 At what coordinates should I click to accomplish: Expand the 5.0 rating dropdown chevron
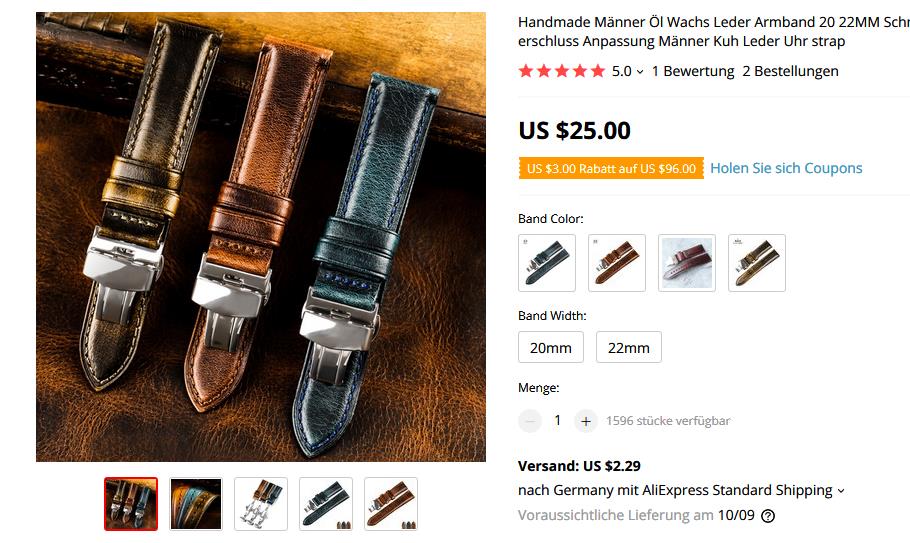tap(640, 72)
